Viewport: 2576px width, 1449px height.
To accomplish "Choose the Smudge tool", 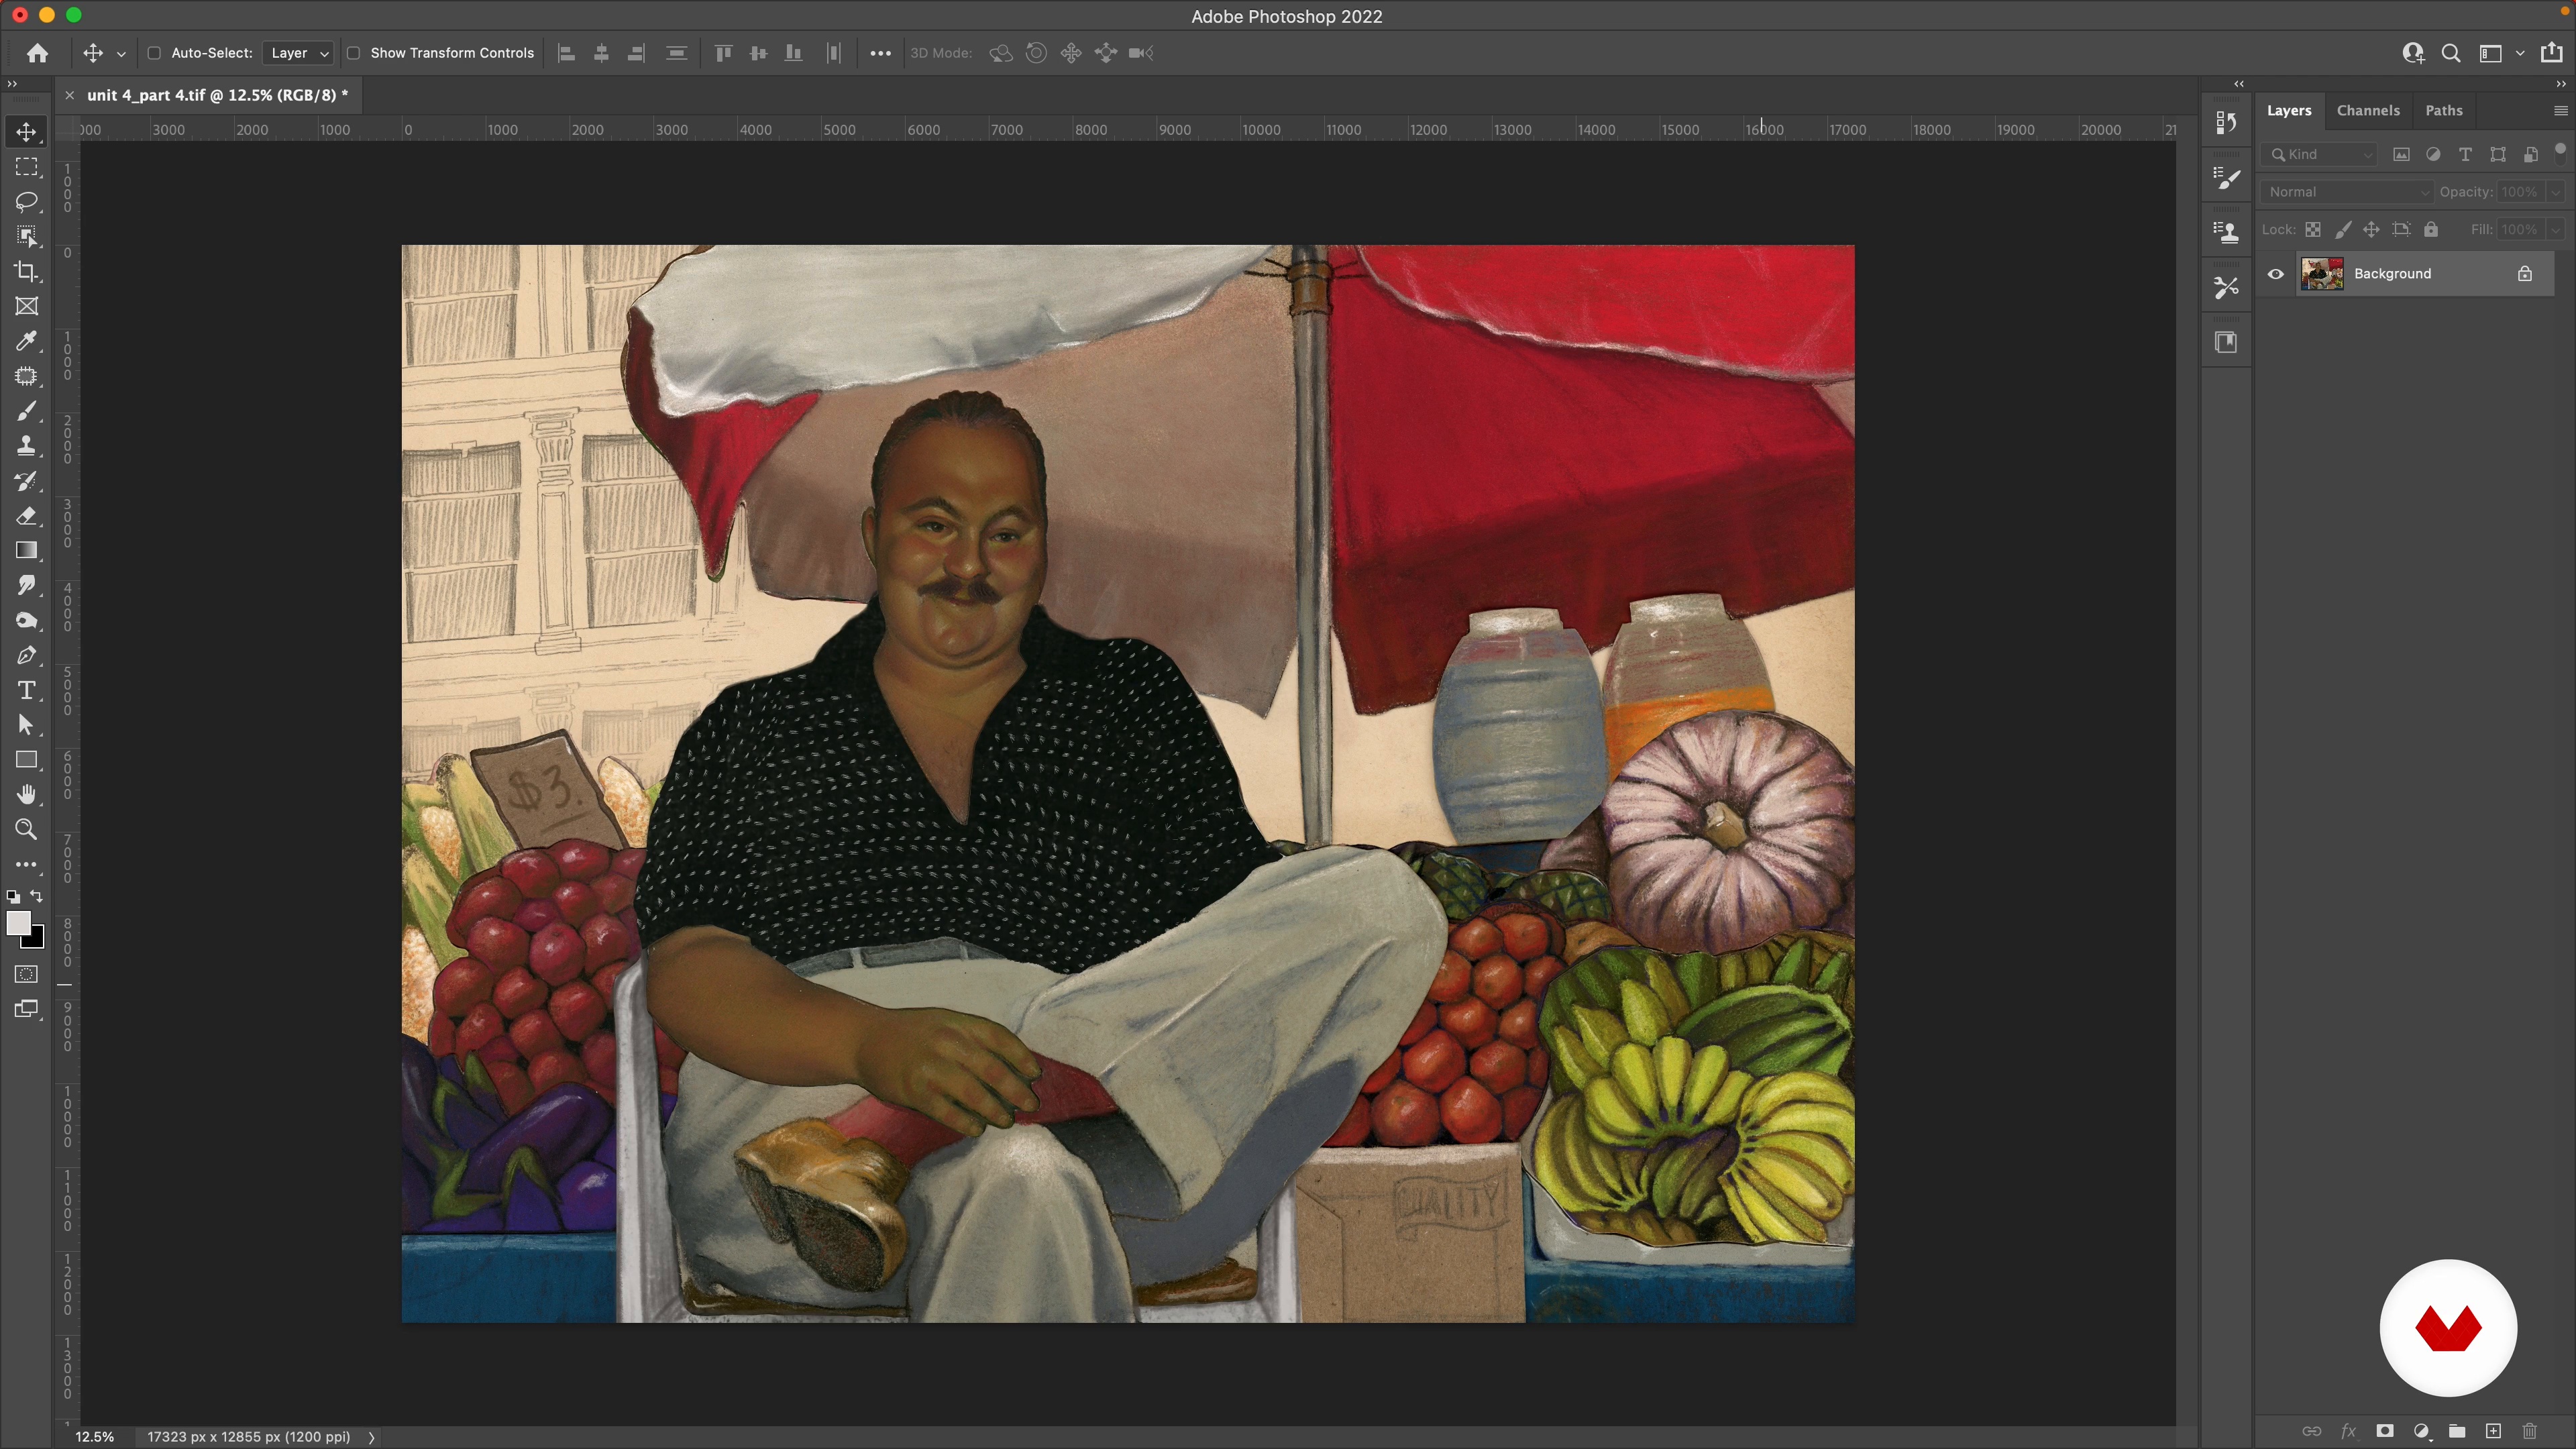I will pos(27,586).
